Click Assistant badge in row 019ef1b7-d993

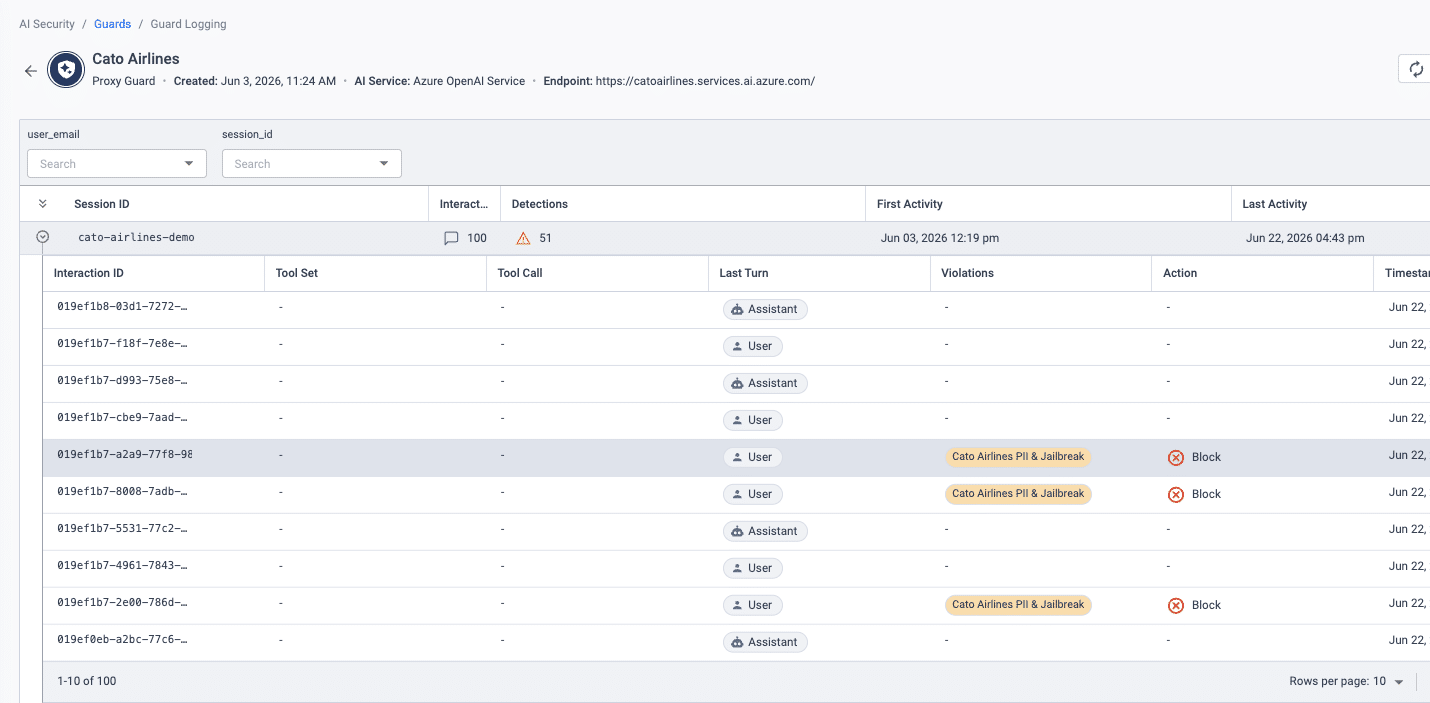(x=765, y=383)
